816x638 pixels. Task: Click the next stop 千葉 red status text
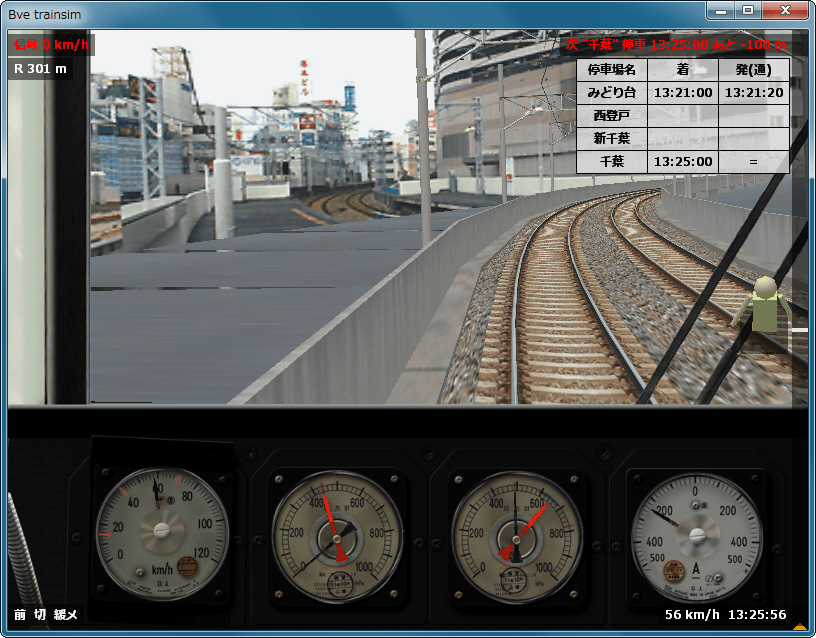coord(676,45)
